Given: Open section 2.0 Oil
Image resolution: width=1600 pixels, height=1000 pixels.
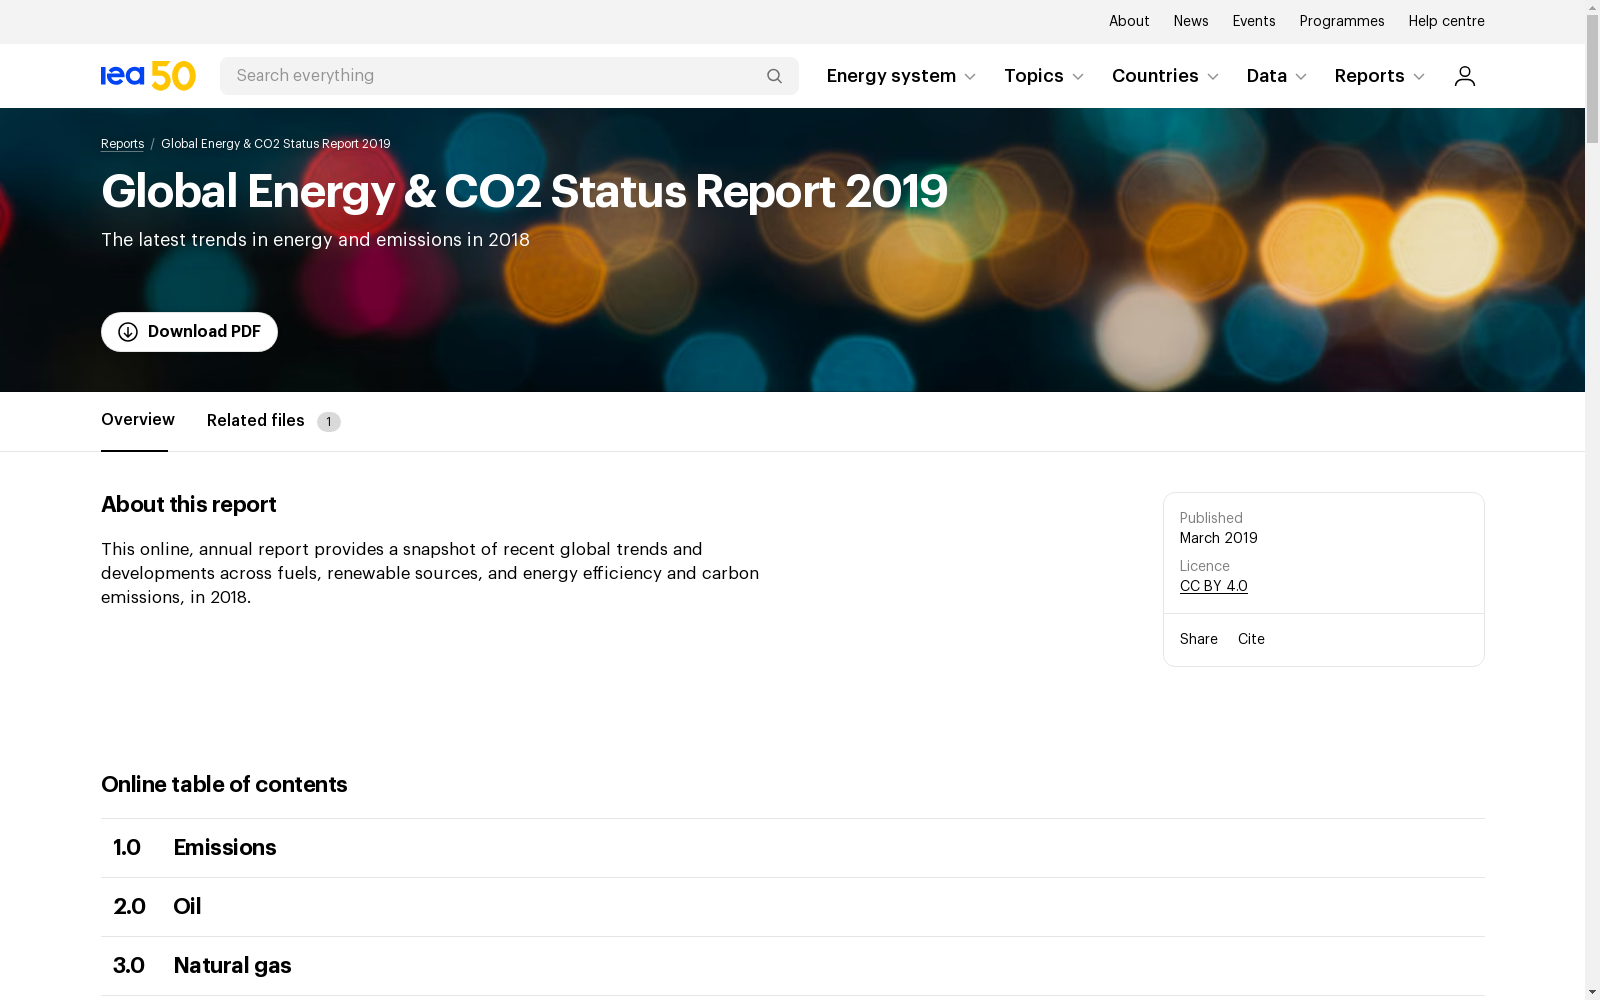Looking at the screenshot, I should pos(793,907).
